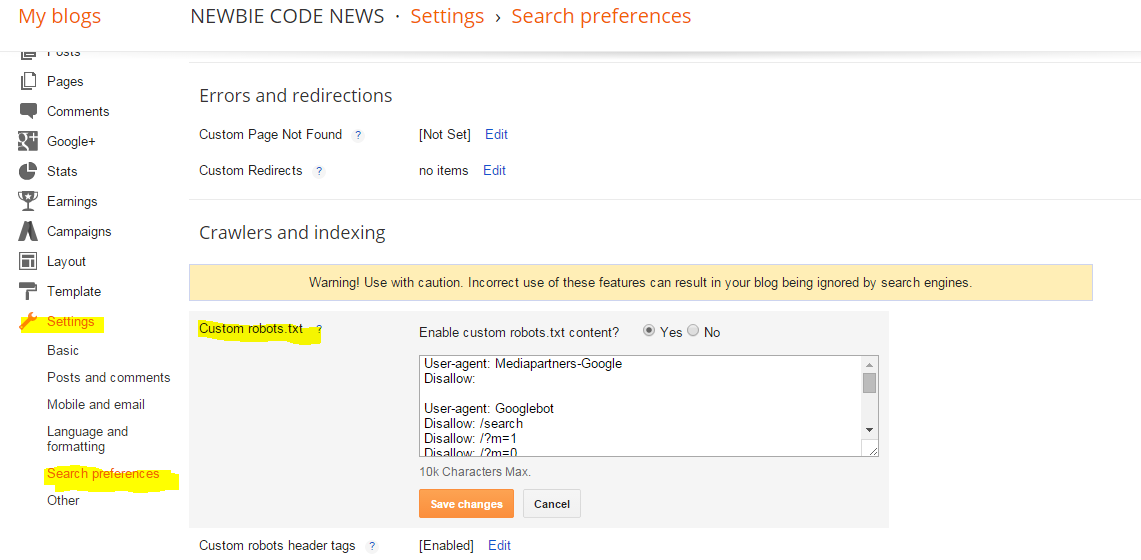
Task: Select Yes for custom robots.txt content
Action: tap(649, 331)
